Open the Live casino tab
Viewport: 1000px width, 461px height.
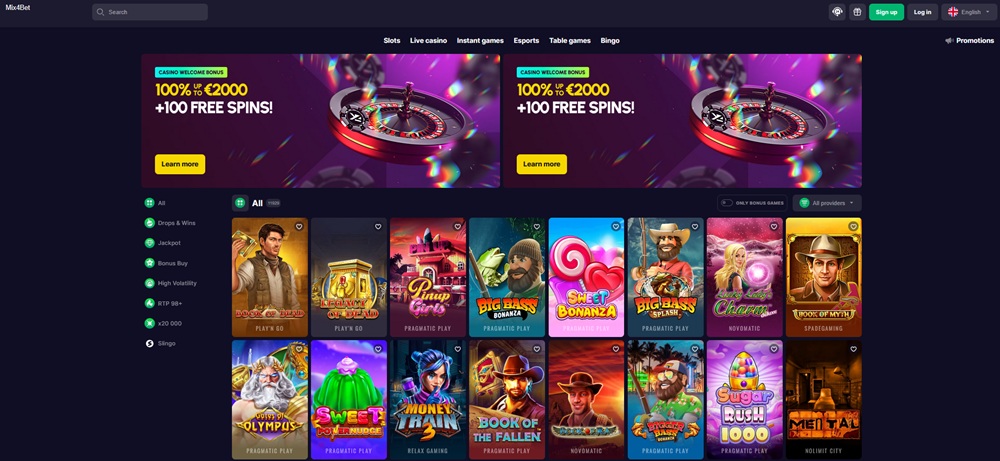pos(429,41)
